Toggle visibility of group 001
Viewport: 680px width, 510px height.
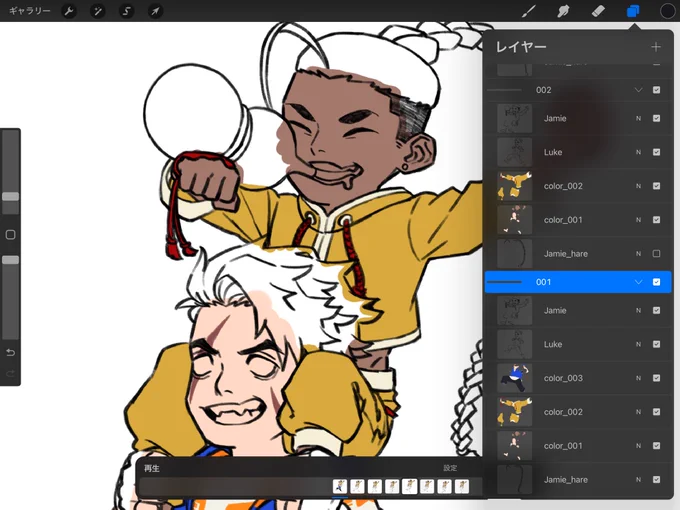[x=657, y=282]
